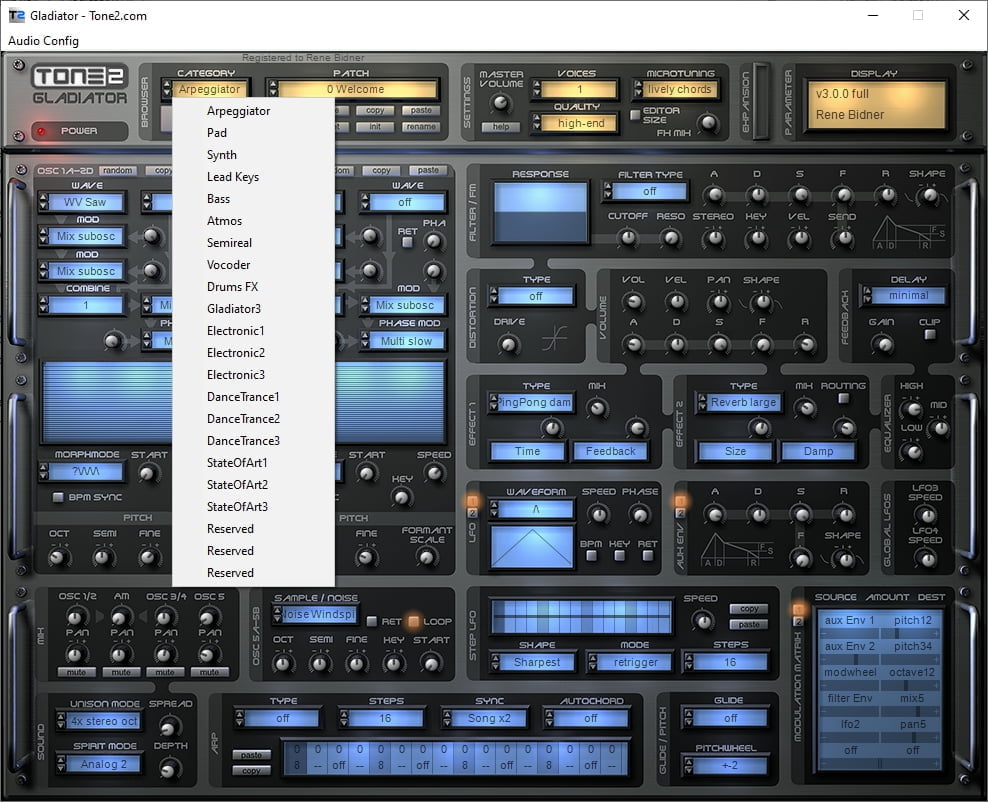Image resolution: width=988 pixels, height=802 pixels.
Task: Click the distortion Drive knob
Action: [x=509, y=344]
